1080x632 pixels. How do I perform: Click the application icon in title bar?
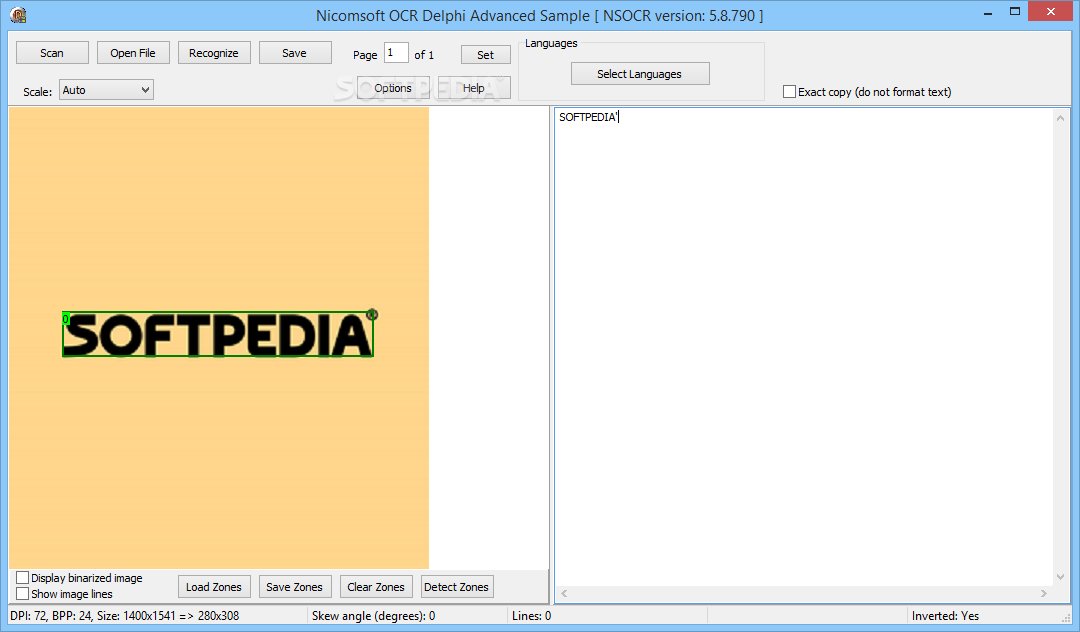[x=19, y=14]
